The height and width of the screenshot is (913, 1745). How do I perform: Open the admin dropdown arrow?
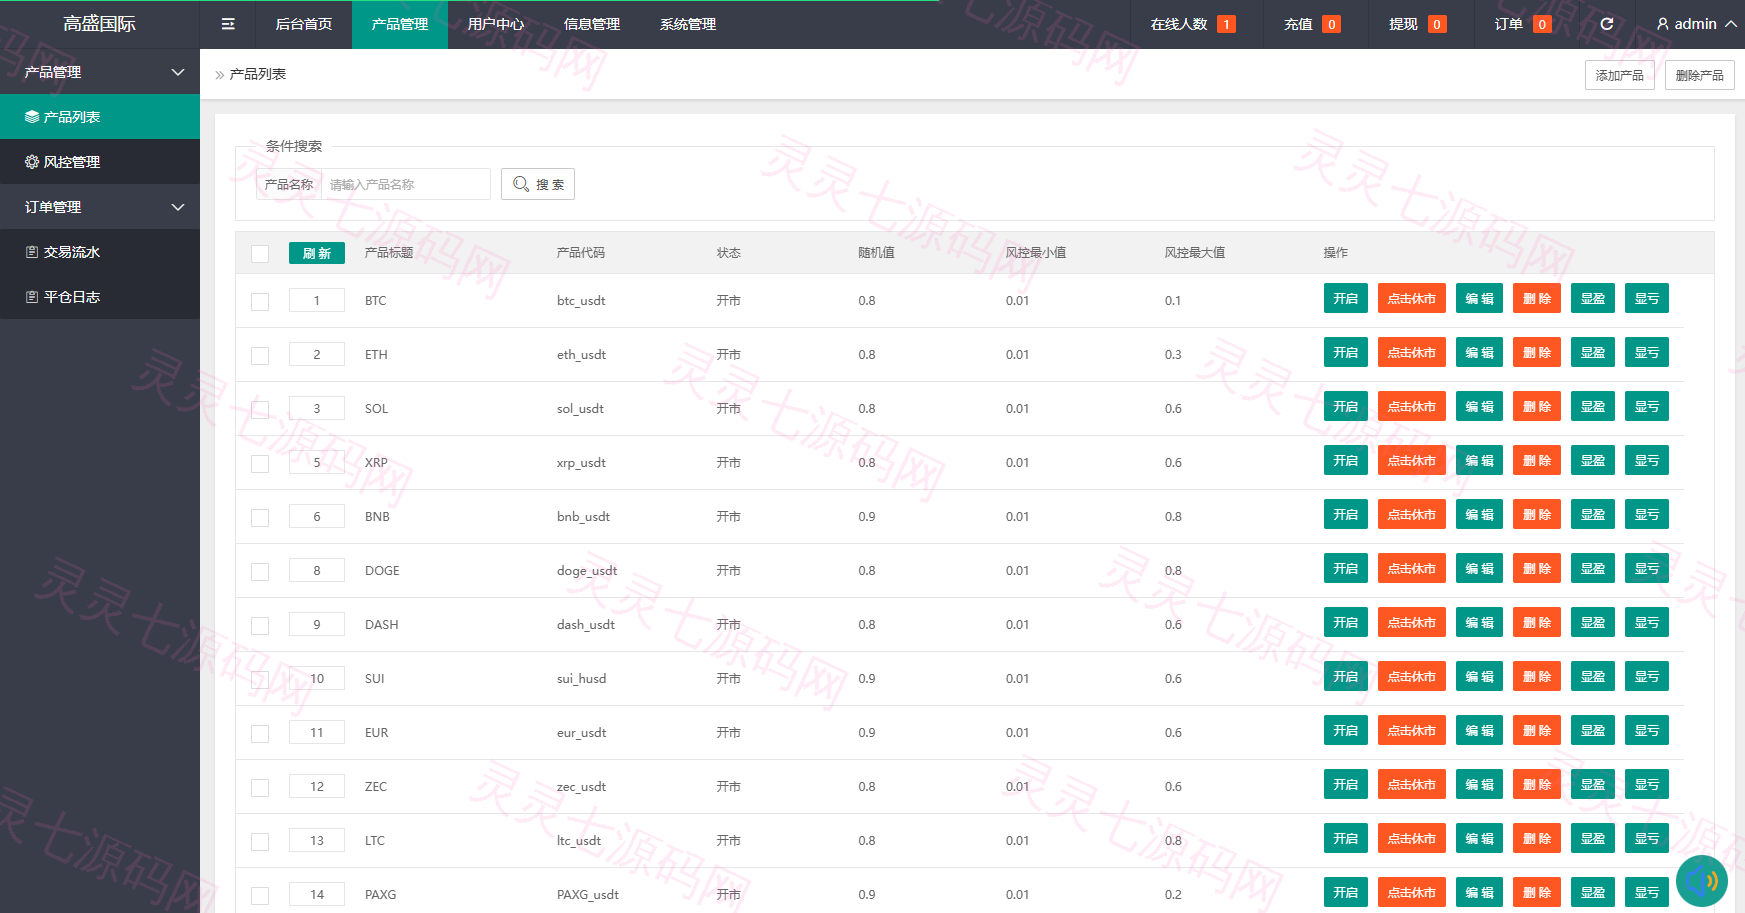[1731, 24]
